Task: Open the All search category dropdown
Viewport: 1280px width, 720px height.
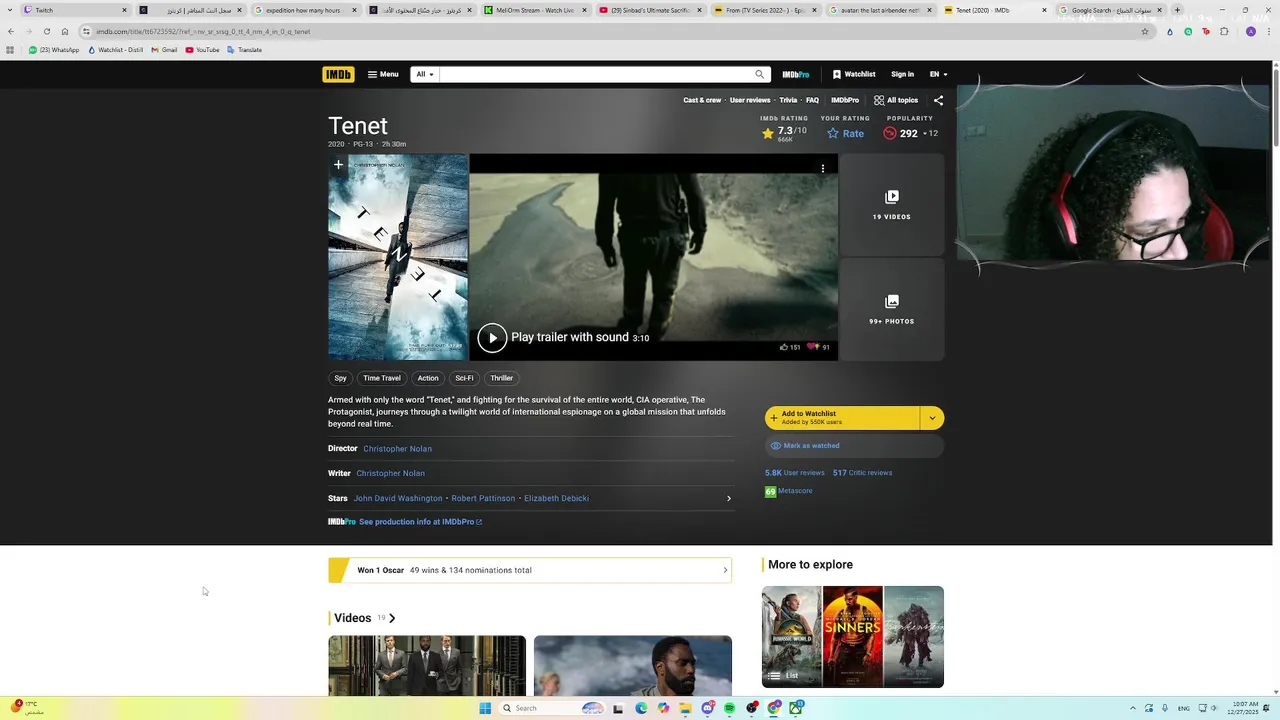Action: 425,74
